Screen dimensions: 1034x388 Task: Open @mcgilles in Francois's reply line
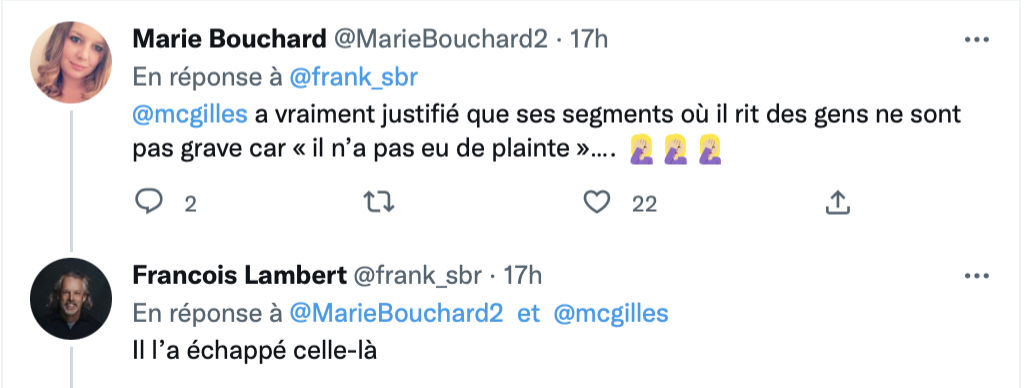(x=611, y=314)
